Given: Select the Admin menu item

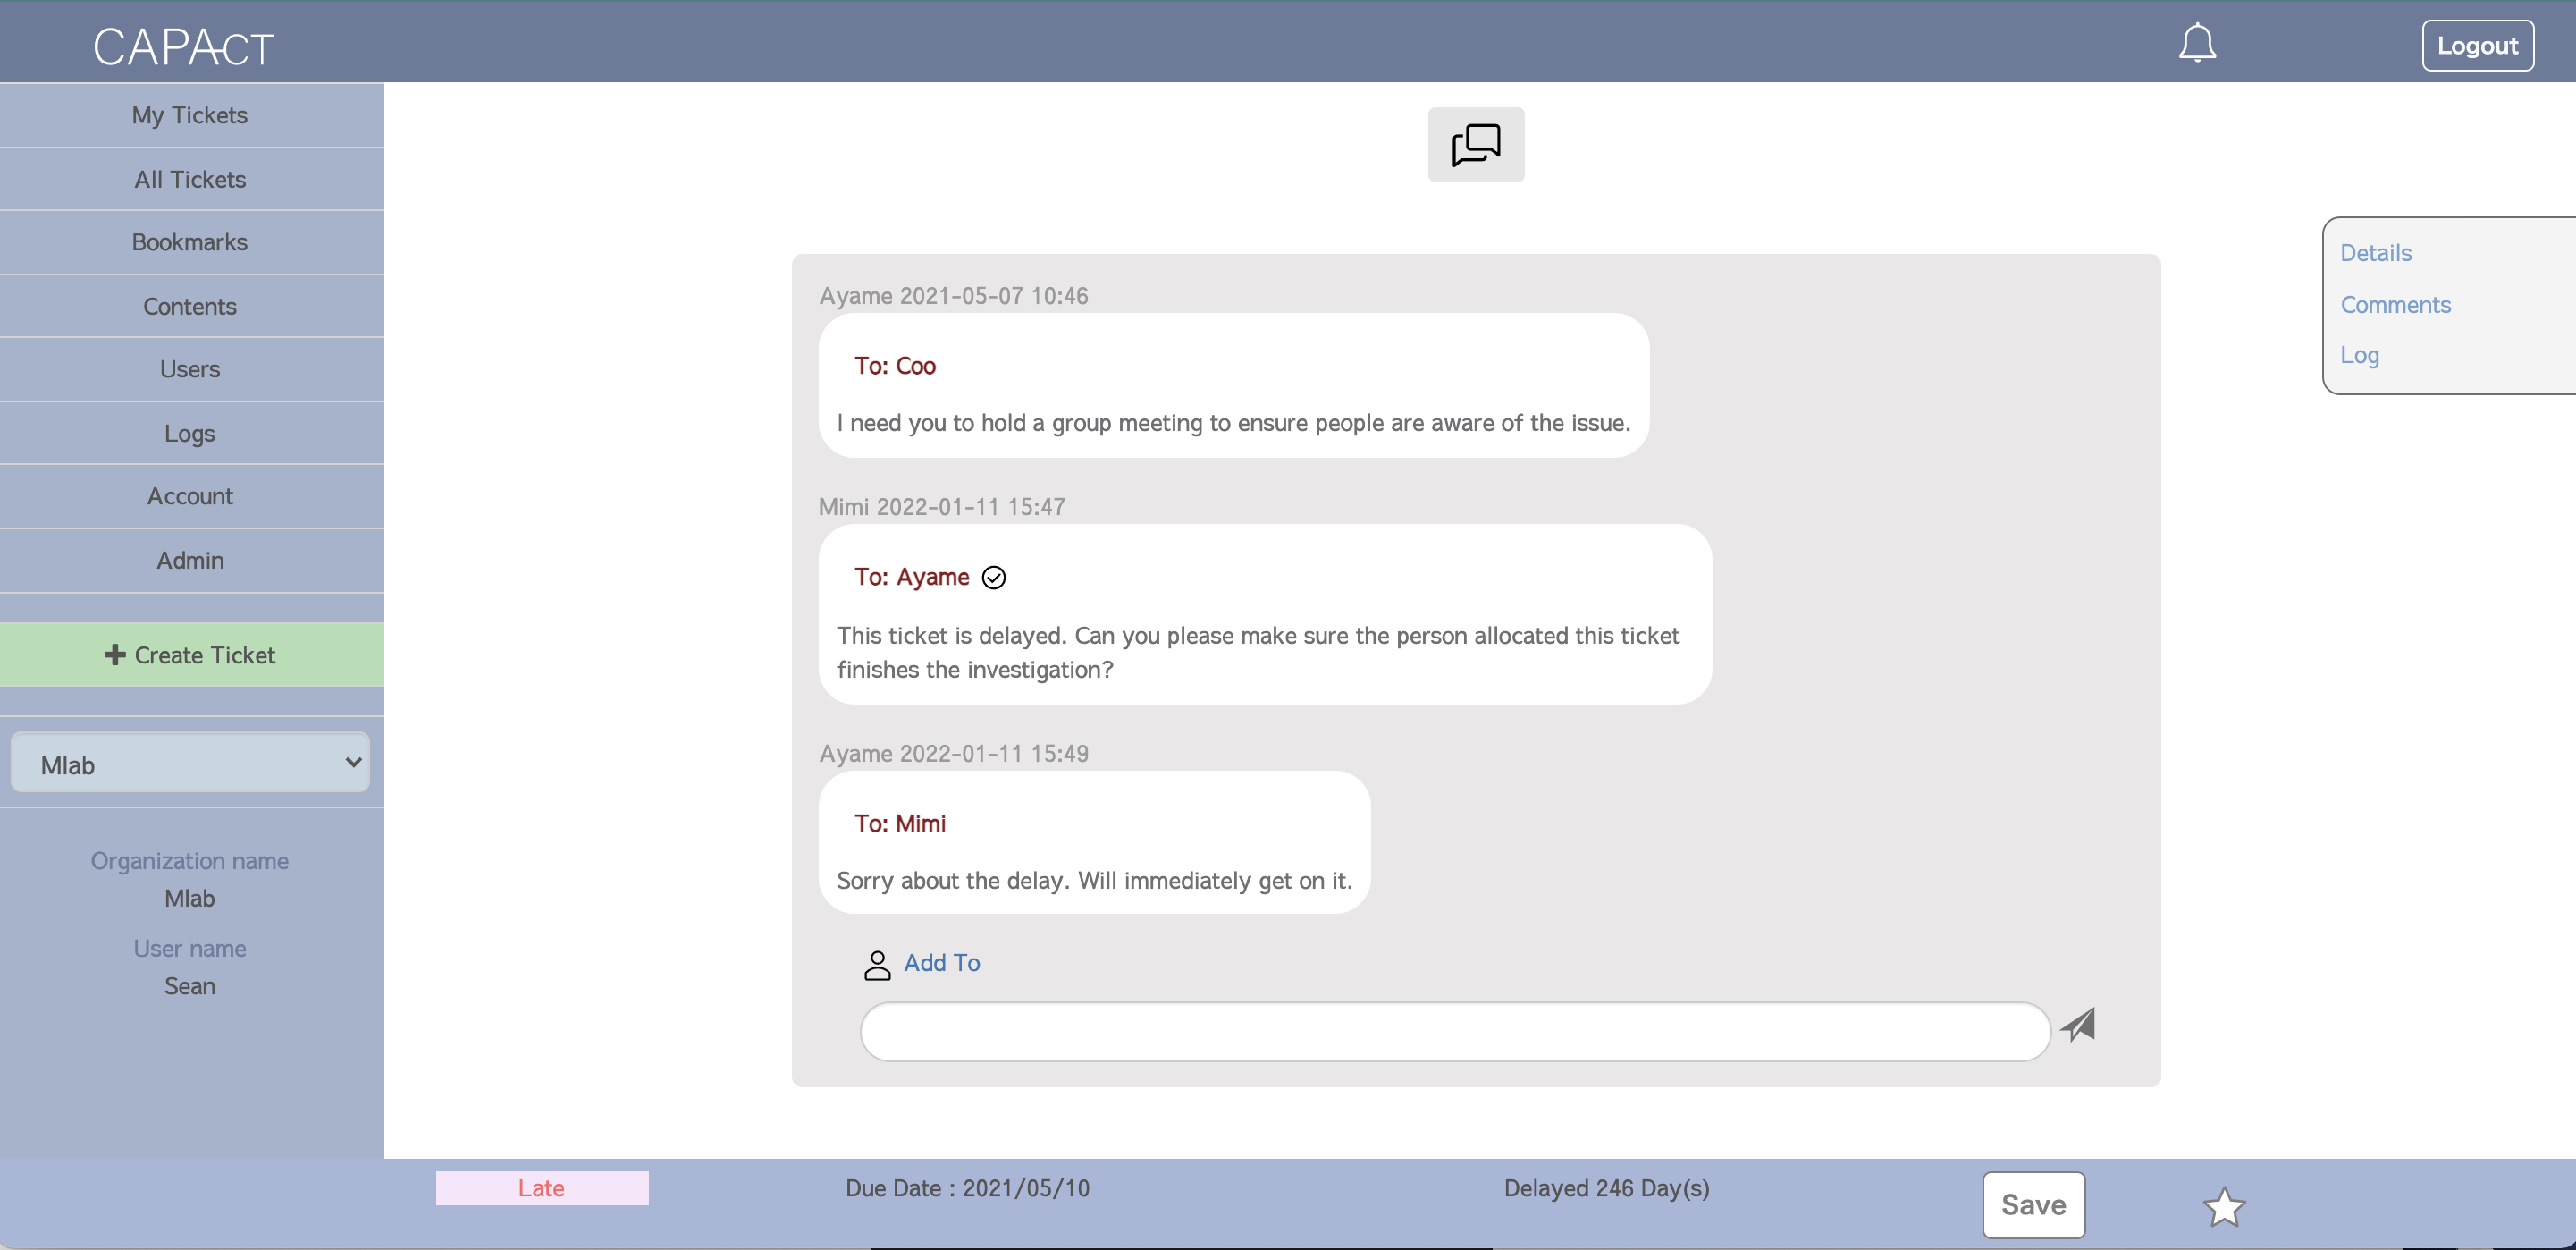Looking at the screenshot, I should click(190, 561).
